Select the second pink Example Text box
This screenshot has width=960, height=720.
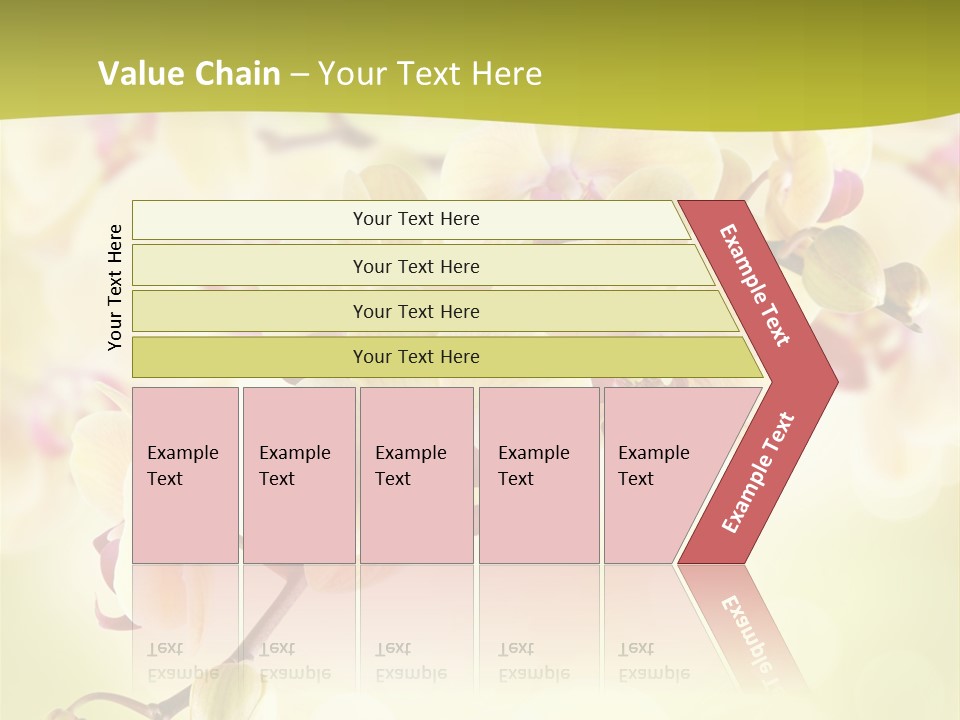pyautogui.click(x=298, y=474)
